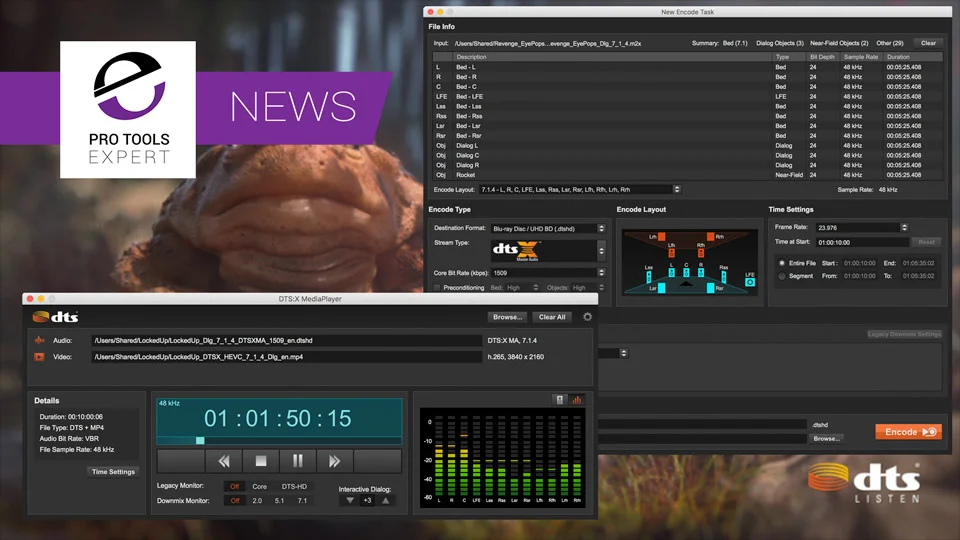Click Browse next to output path

click(x=826, y=439)
